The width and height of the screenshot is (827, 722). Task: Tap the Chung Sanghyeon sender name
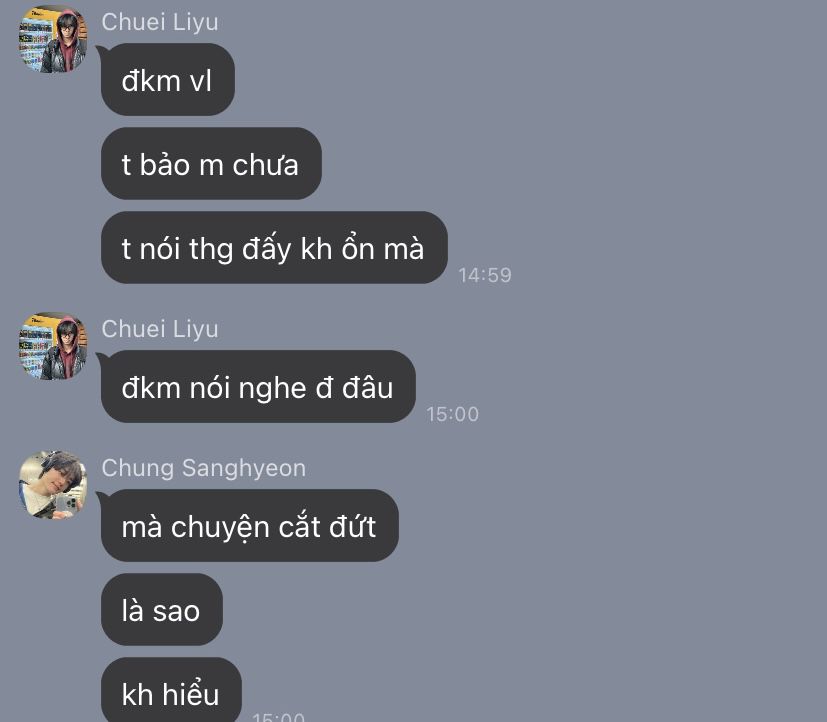[x=204, y=468]
